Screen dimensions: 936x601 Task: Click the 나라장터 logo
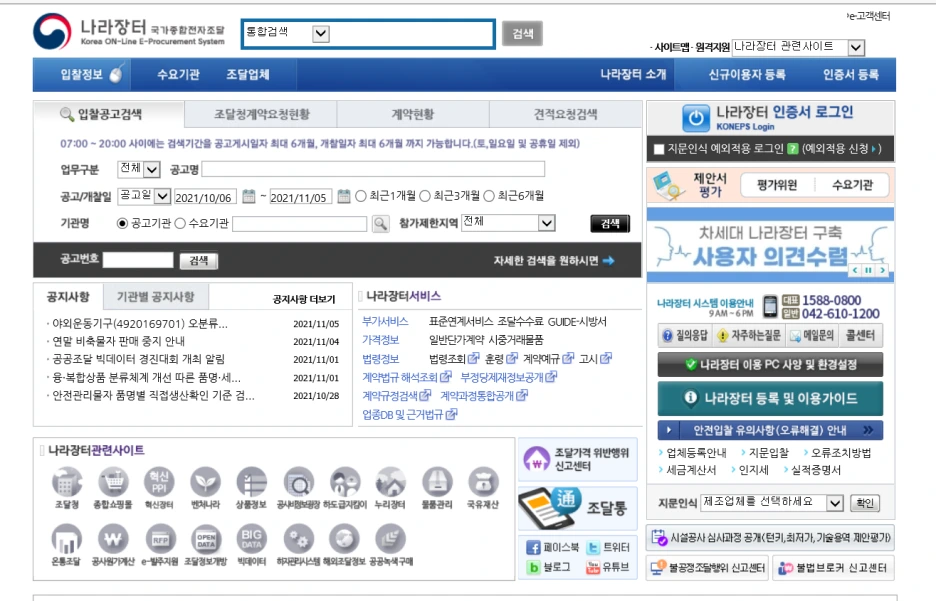pos(129,32)
